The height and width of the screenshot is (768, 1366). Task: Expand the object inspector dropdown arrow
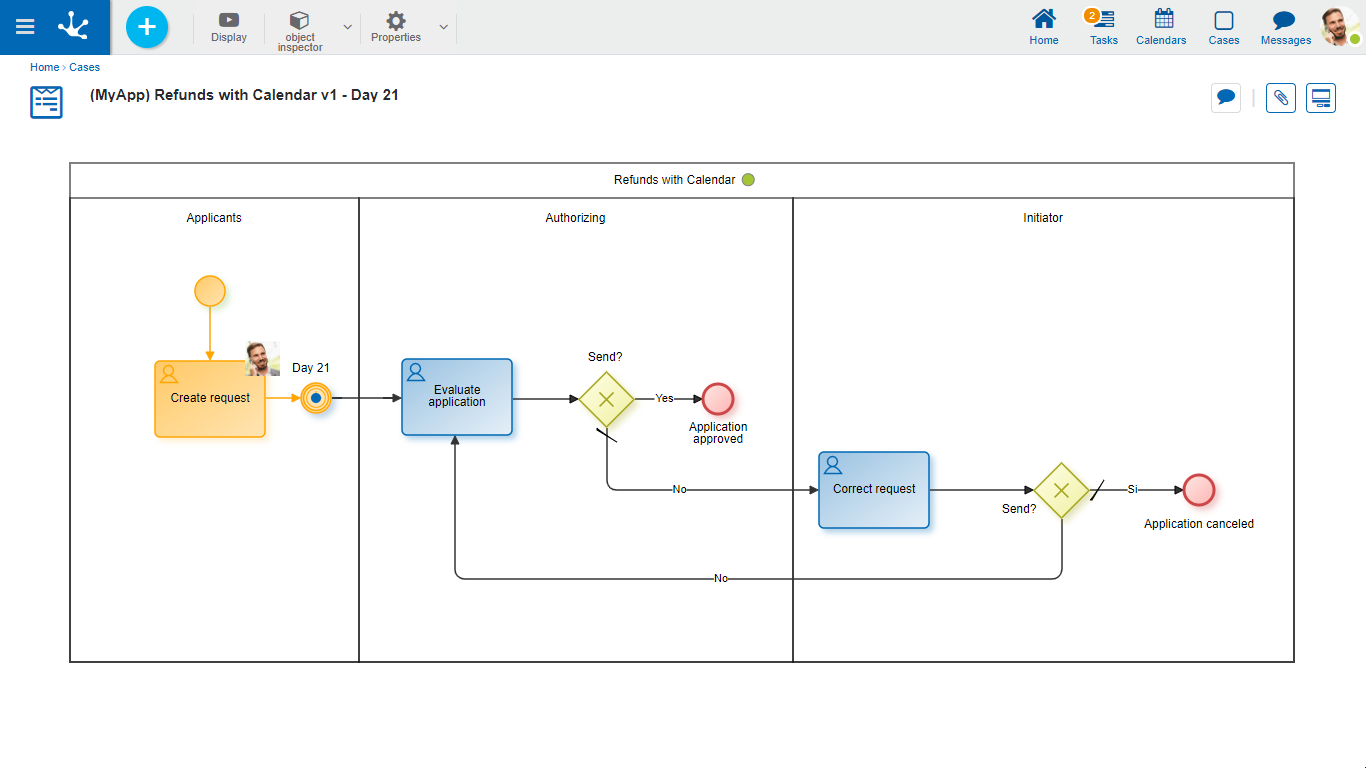pyautogui.click(x=347, y=27)
